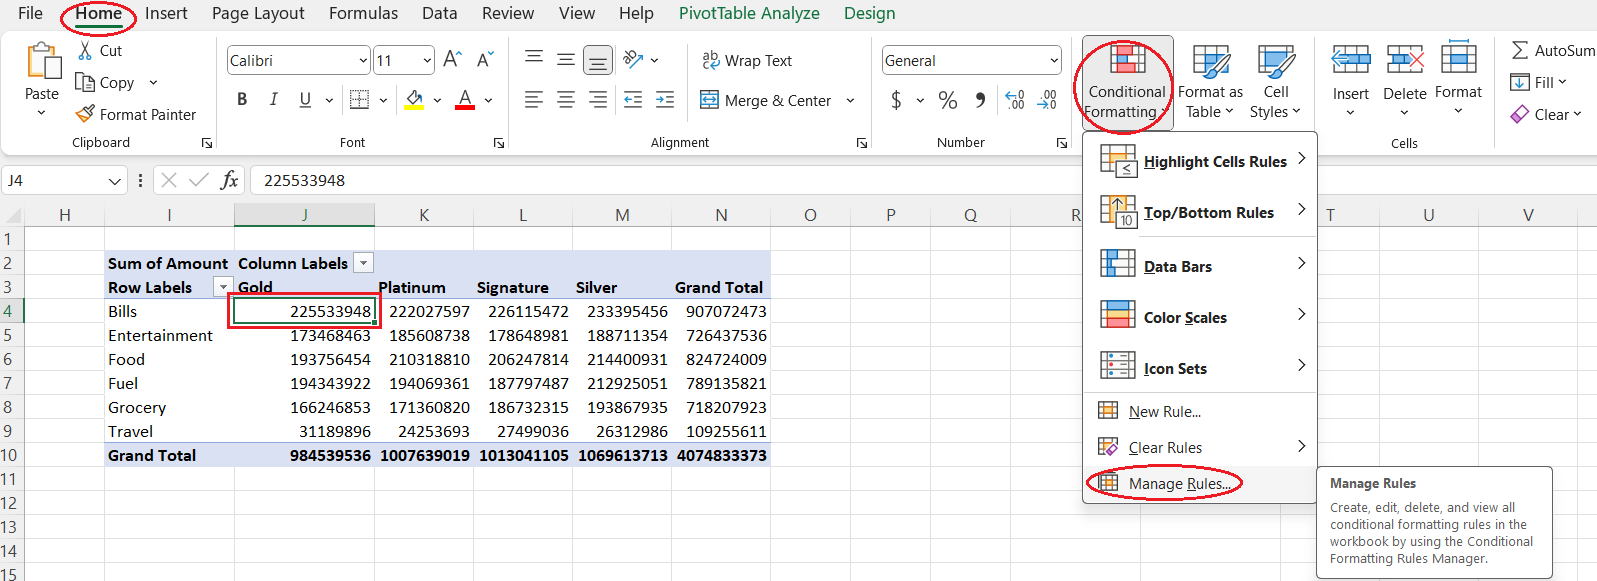
Task: Open the fill color dropdown arrow
Action: point(437,100)
